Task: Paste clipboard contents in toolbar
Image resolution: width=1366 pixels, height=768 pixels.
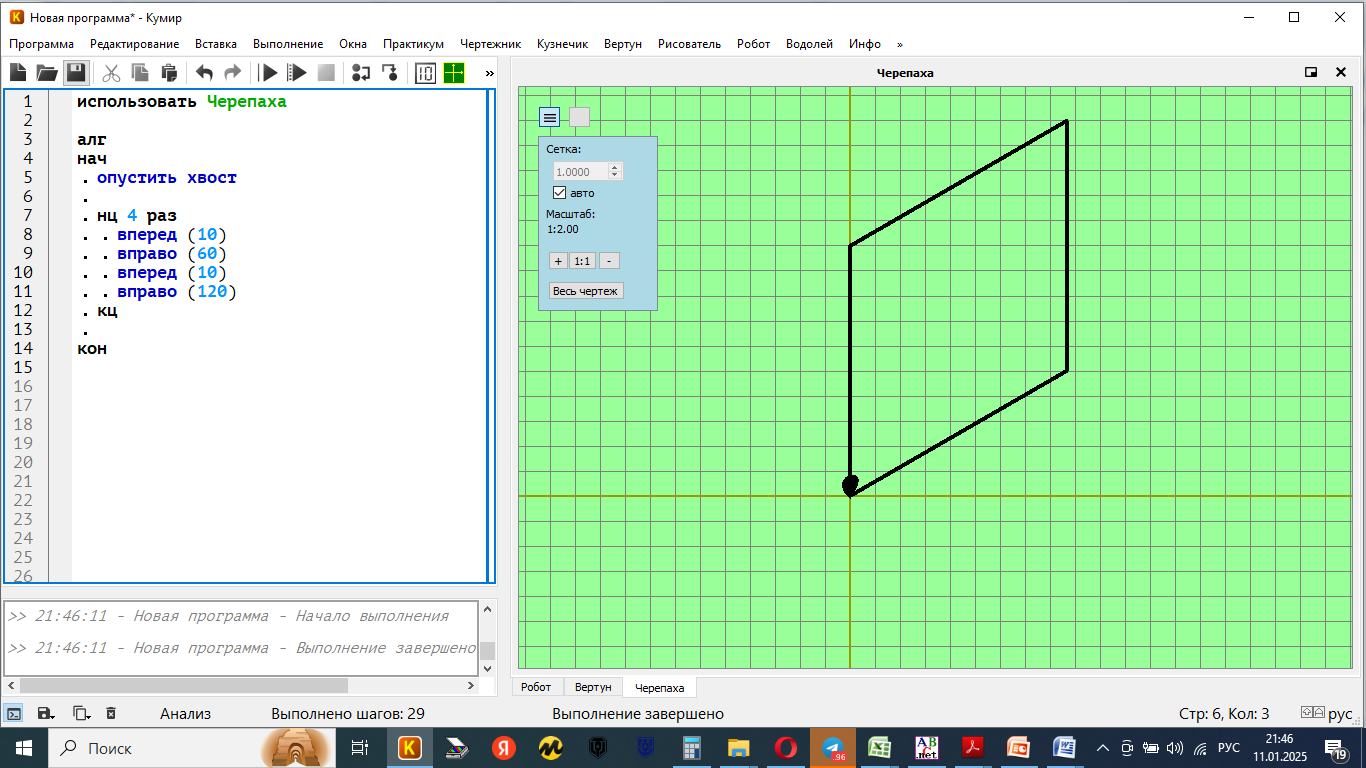Action: (169, 73)
